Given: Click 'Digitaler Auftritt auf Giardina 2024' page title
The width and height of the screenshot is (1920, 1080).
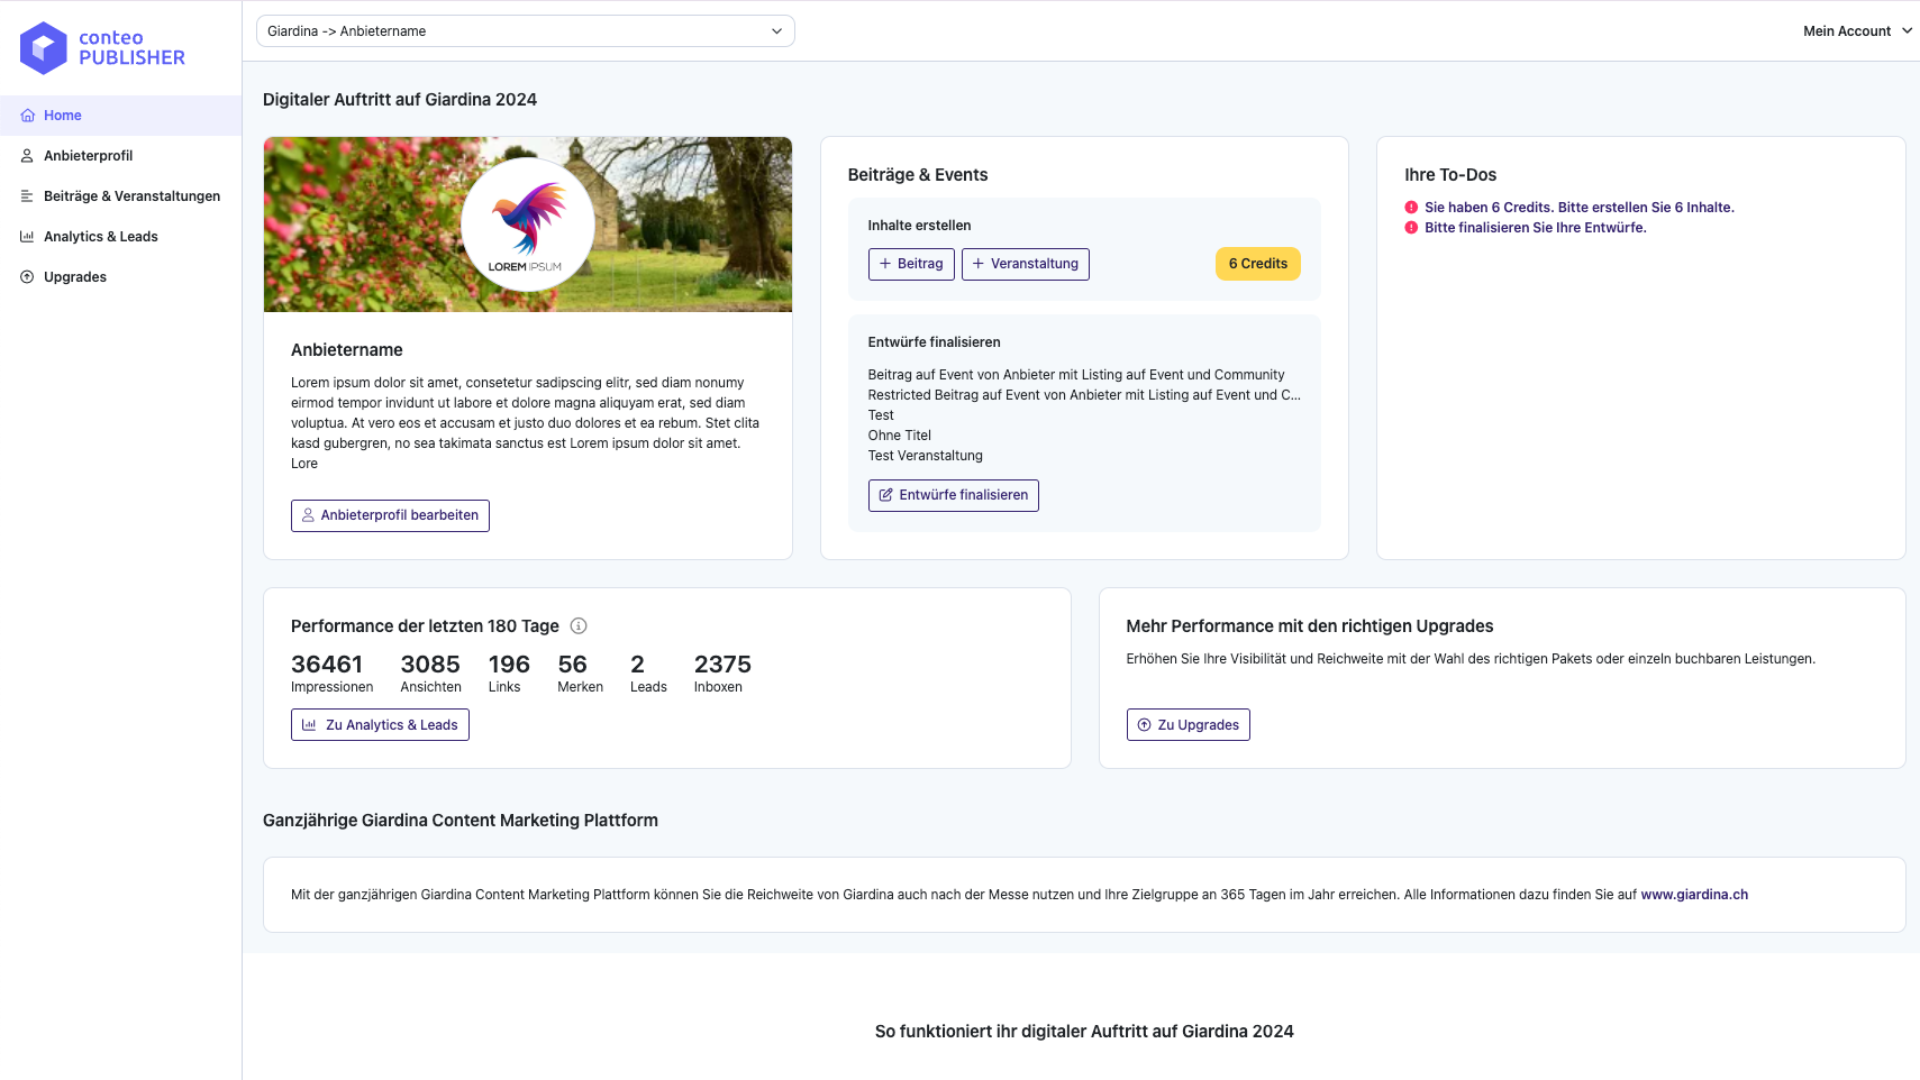Looking at the screenshot, I should click(x=400, y=100).
